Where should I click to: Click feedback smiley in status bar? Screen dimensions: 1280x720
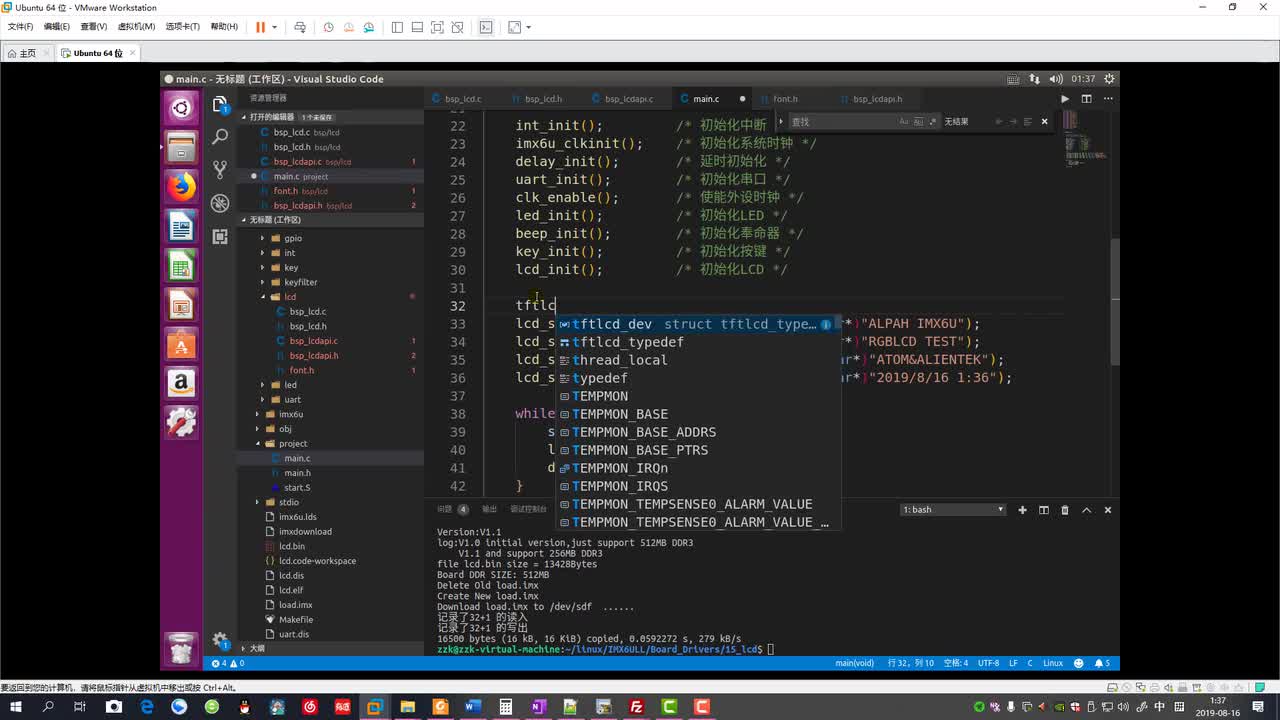click(x=1078, y=663)
